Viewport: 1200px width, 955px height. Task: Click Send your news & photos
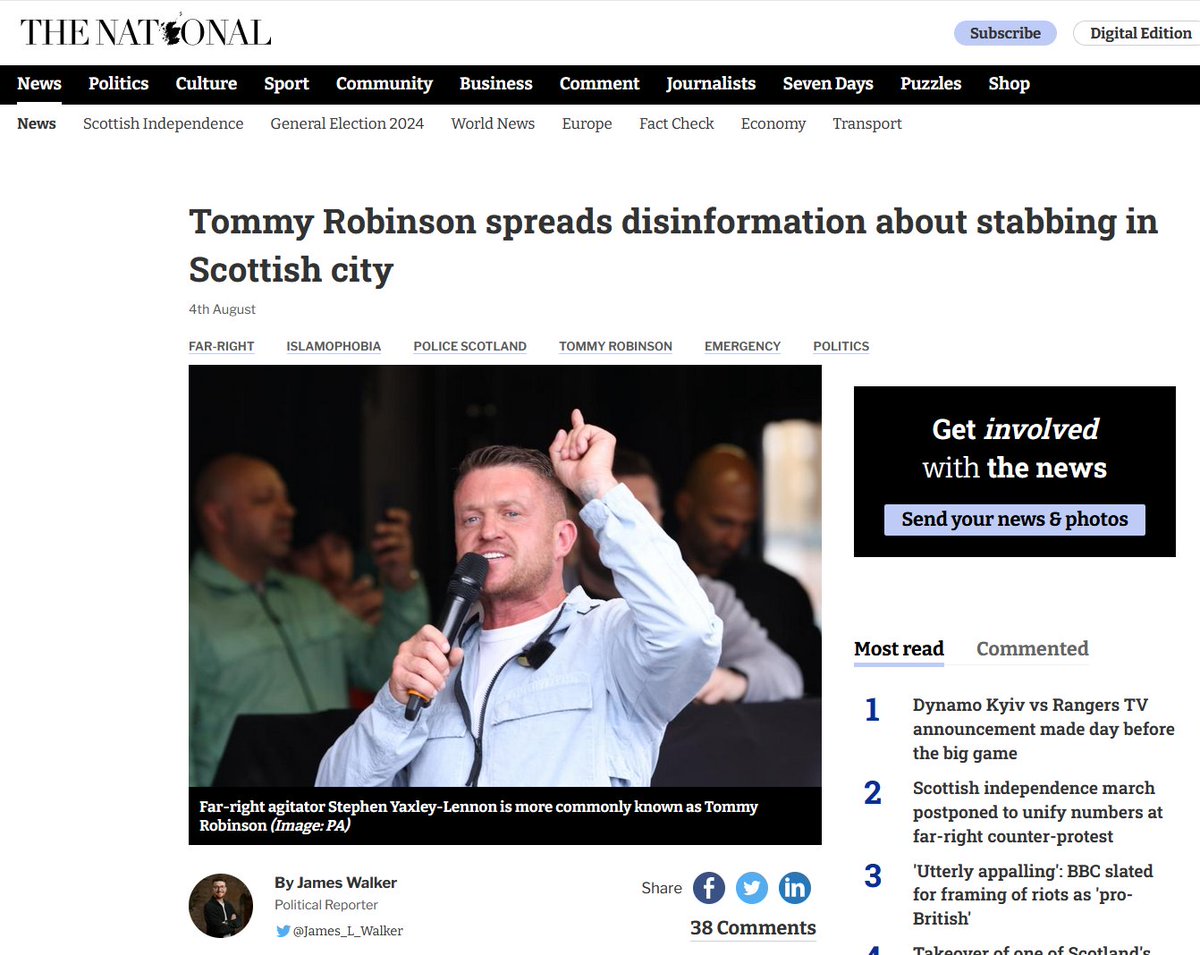point(1015,520)
